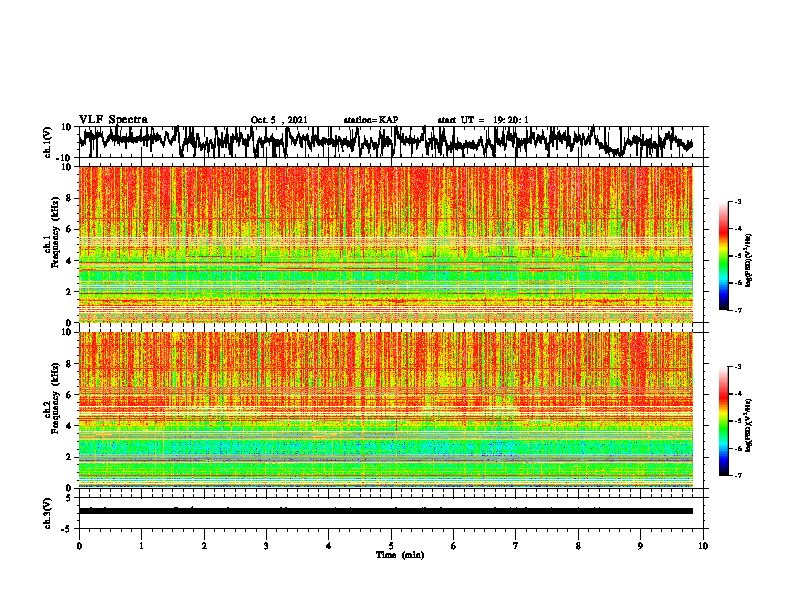The width and height of the screenshot is (792, 612).
Task: Click the log(PSD) label beside ch.1 color bar
Action: [749, 261]
